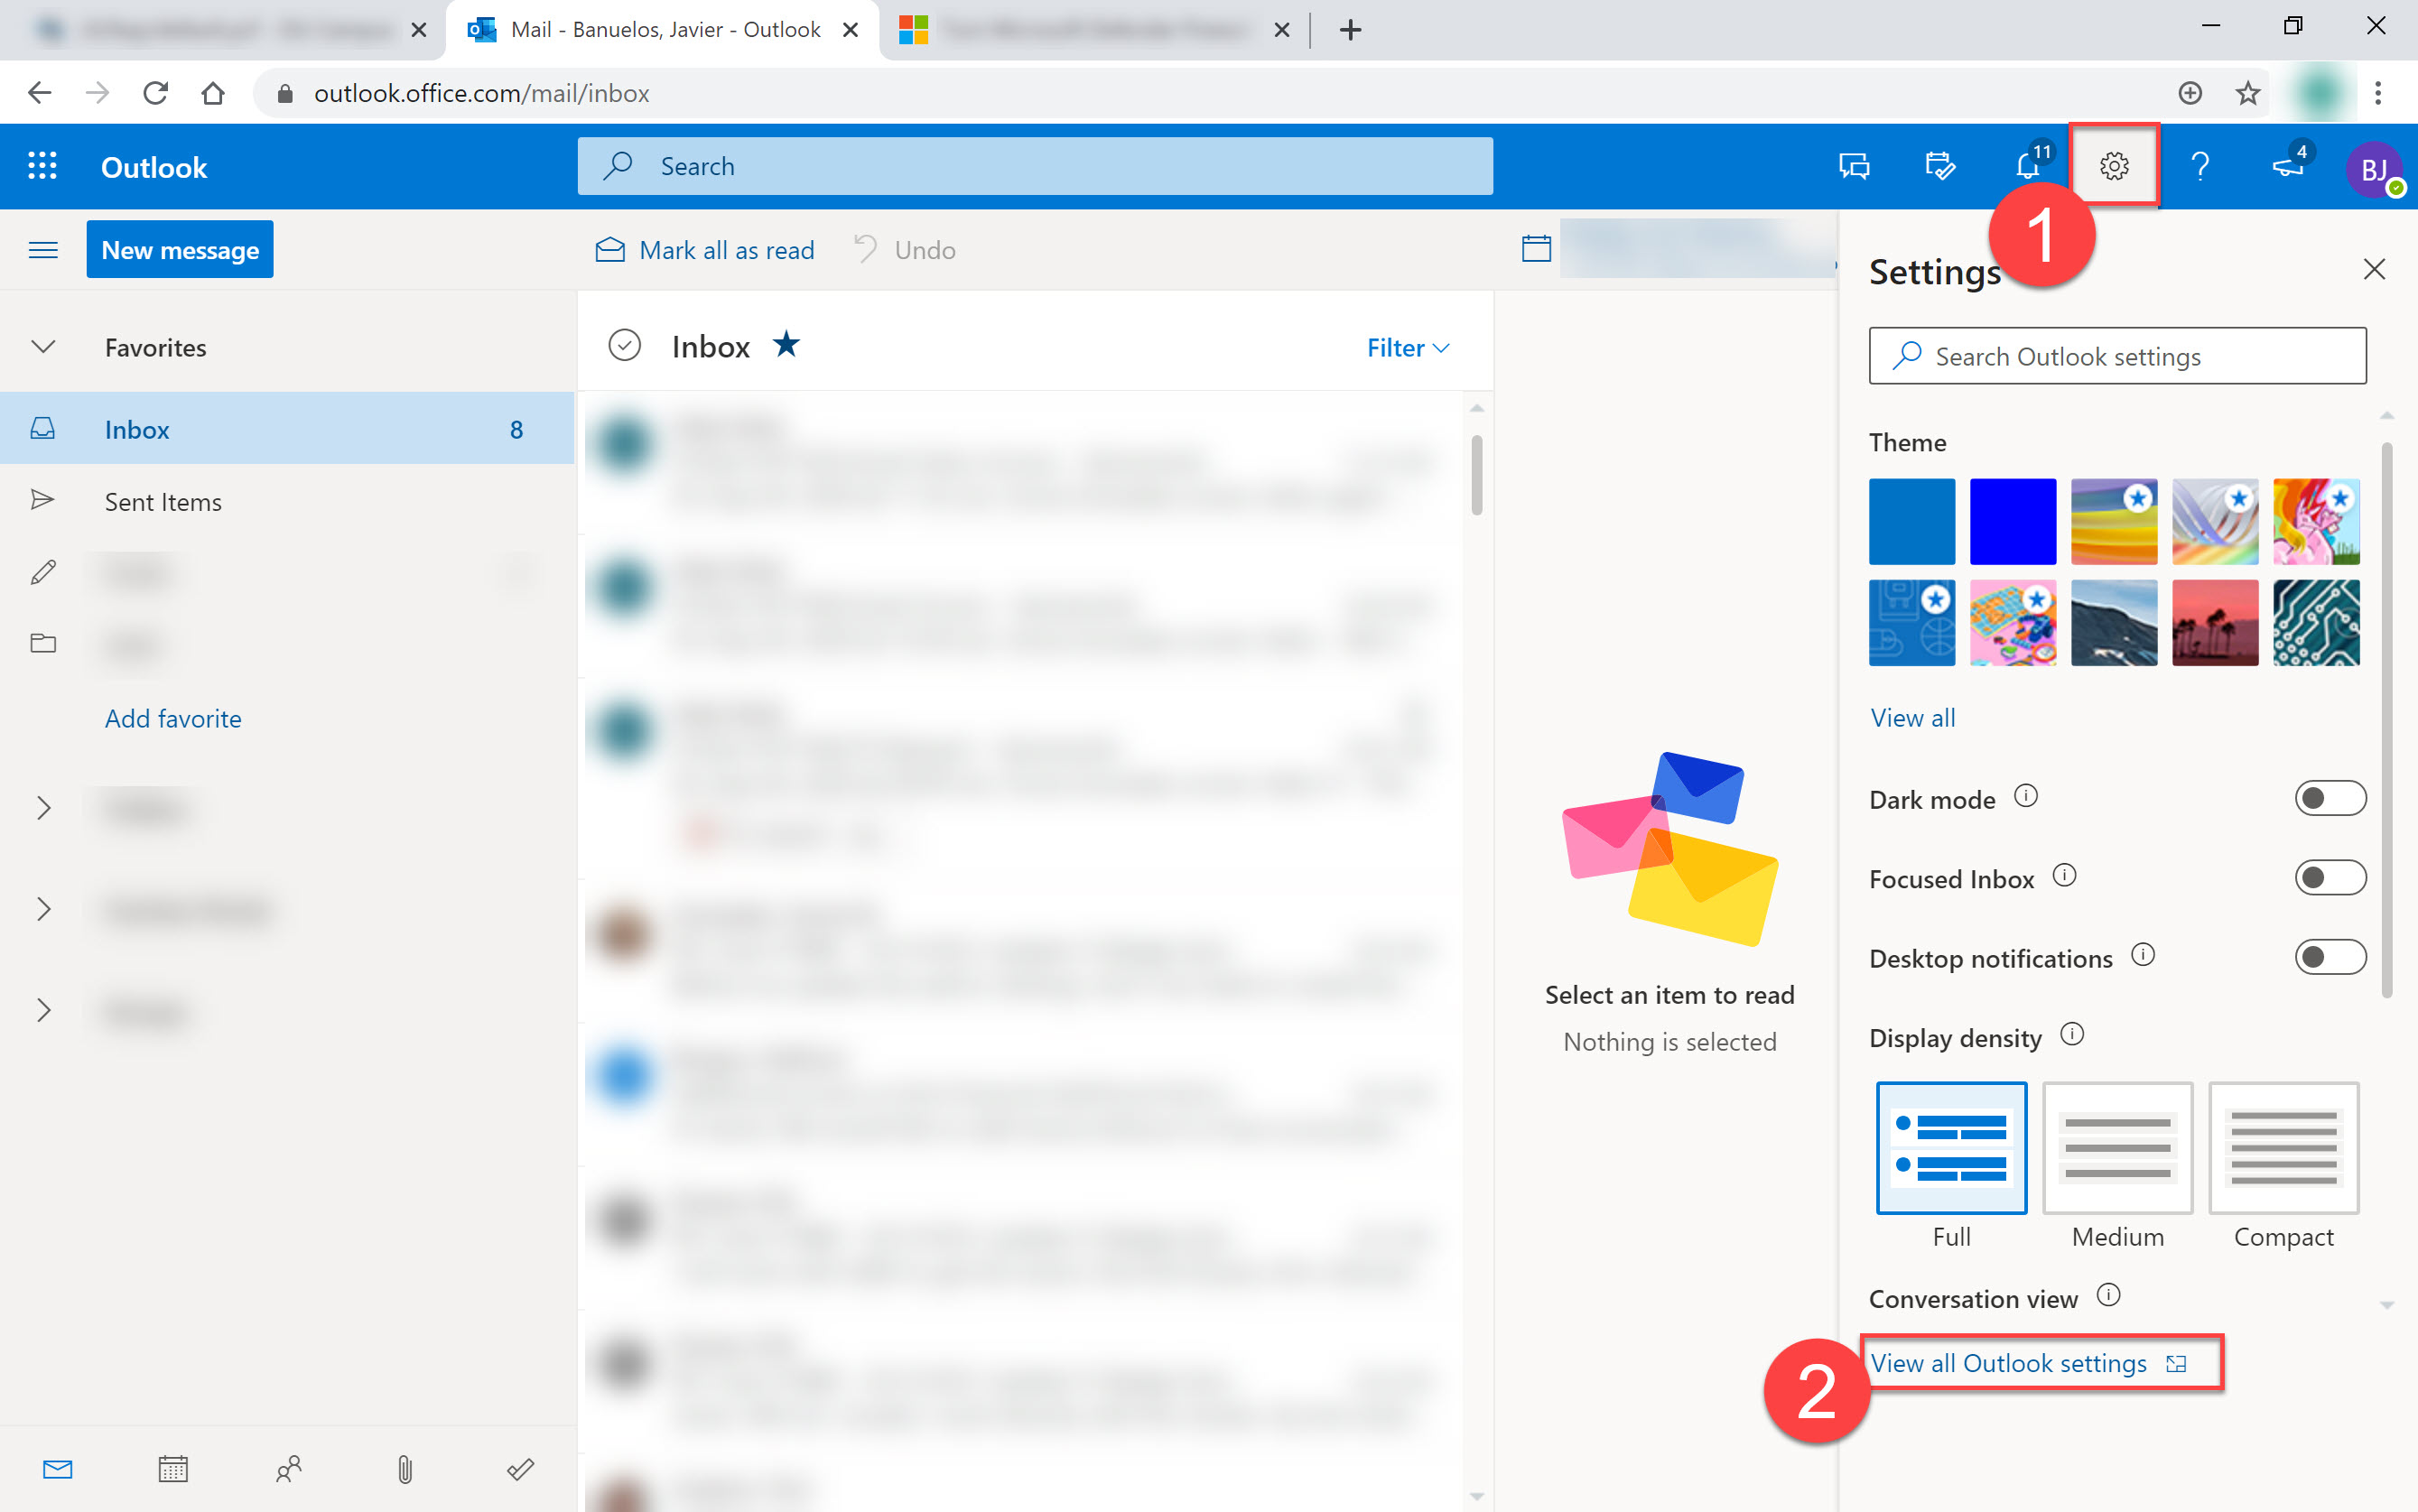Open the BJ account avatar
2418x1512 pixels.
[x=2374, y=169]
